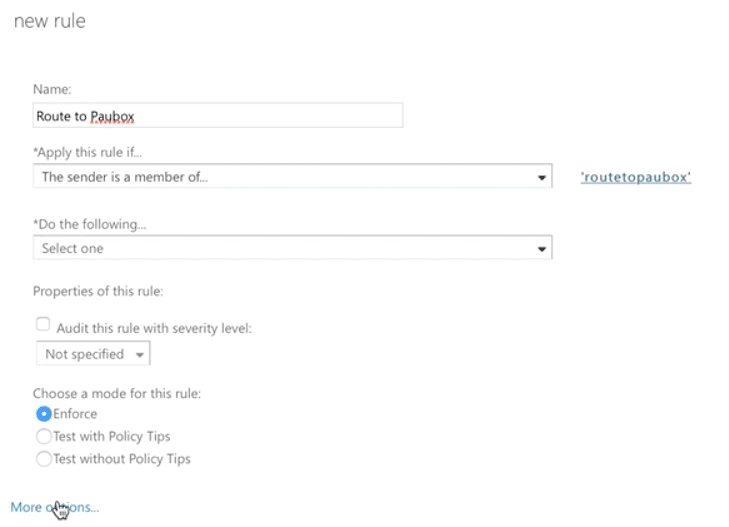Screen dimensions: 729x527
Task: Open the 'routetopaubox' group link
Action: (636, 177)
